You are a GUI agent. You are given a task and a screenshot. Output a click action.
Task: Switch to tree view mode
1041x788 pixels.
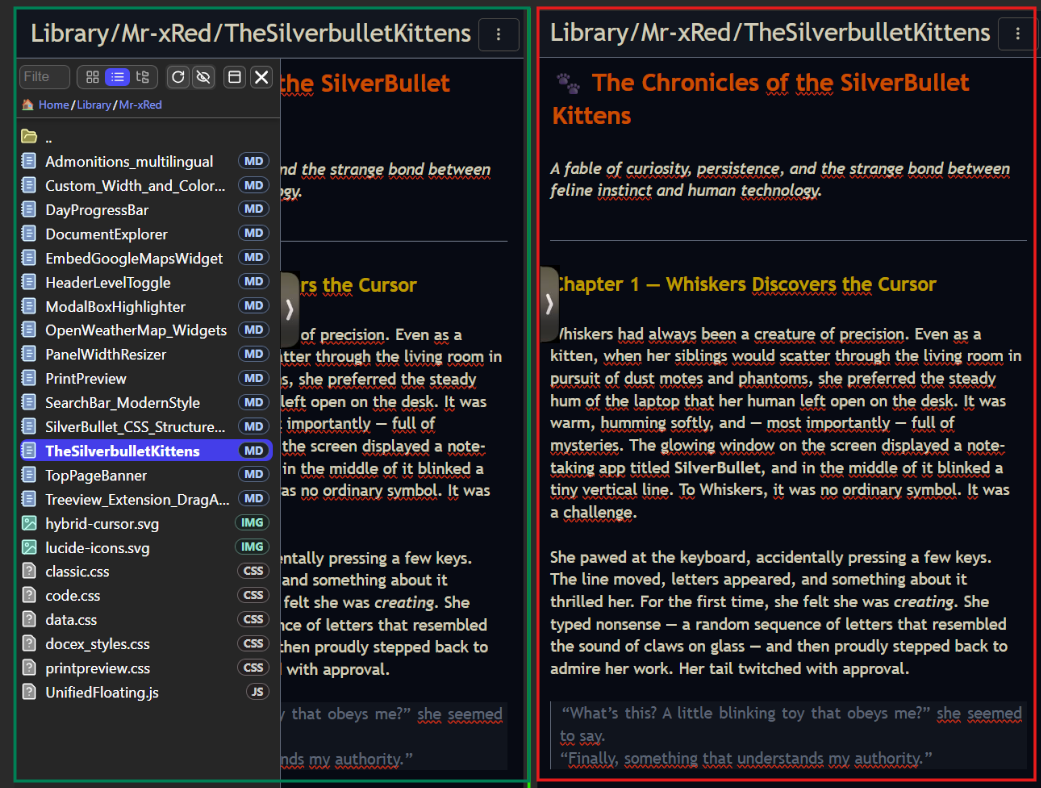tap(142, 77)
